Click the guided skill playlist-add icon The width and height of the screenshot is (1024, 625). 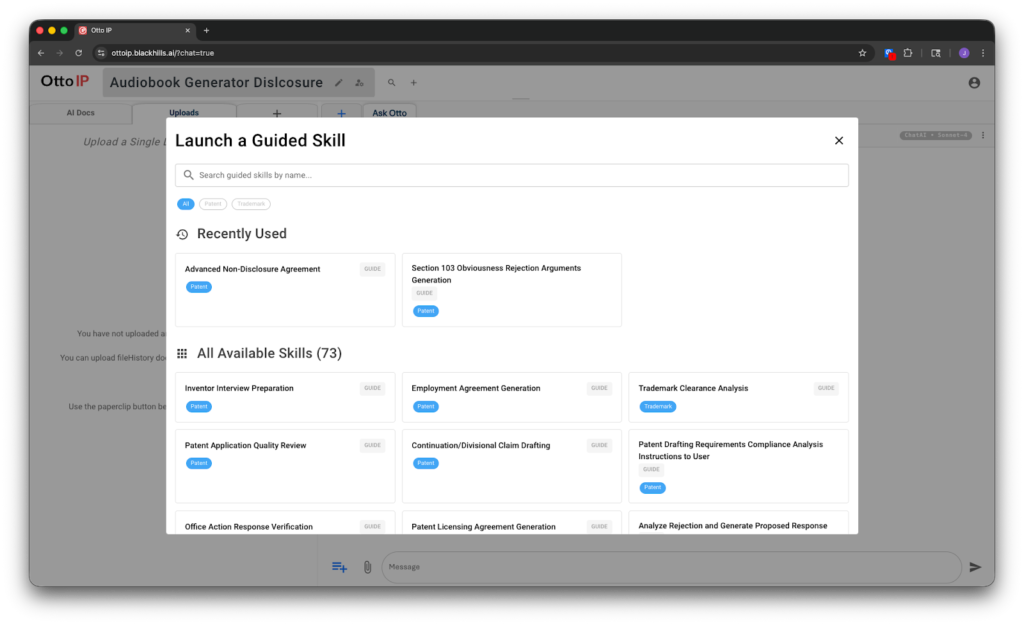coord(339,567)
